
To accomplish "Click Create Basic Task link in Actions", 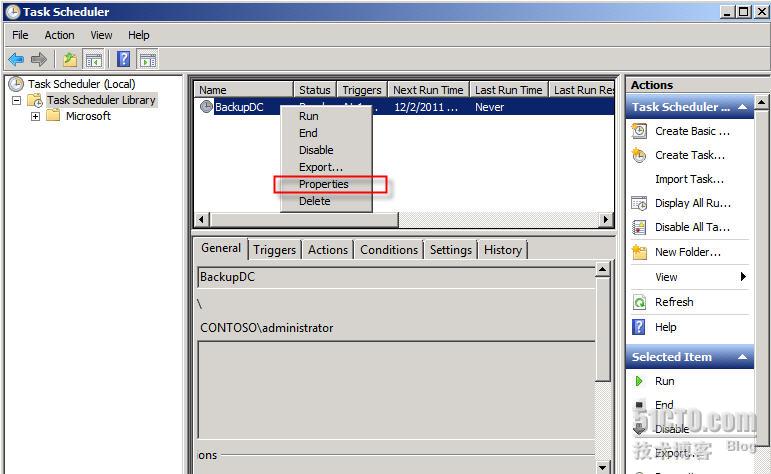I will [692, 131].
